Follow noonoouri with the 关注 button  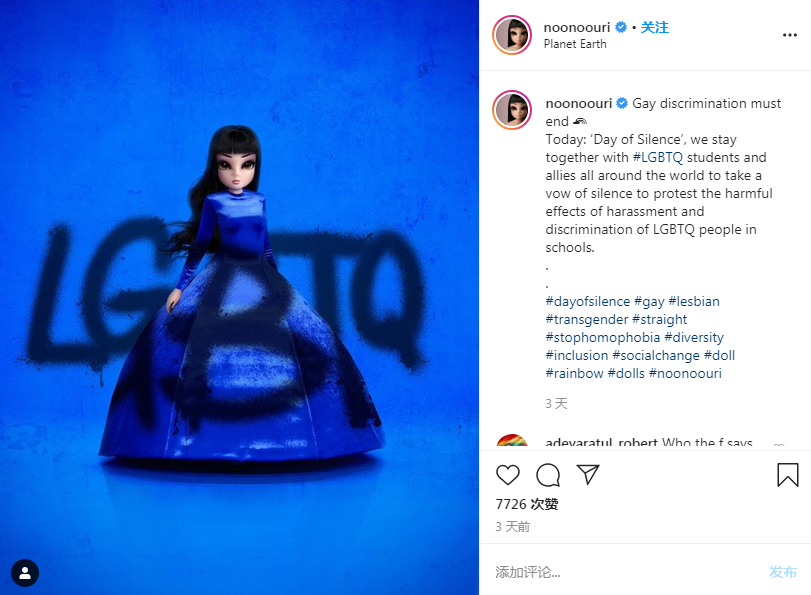655,27
